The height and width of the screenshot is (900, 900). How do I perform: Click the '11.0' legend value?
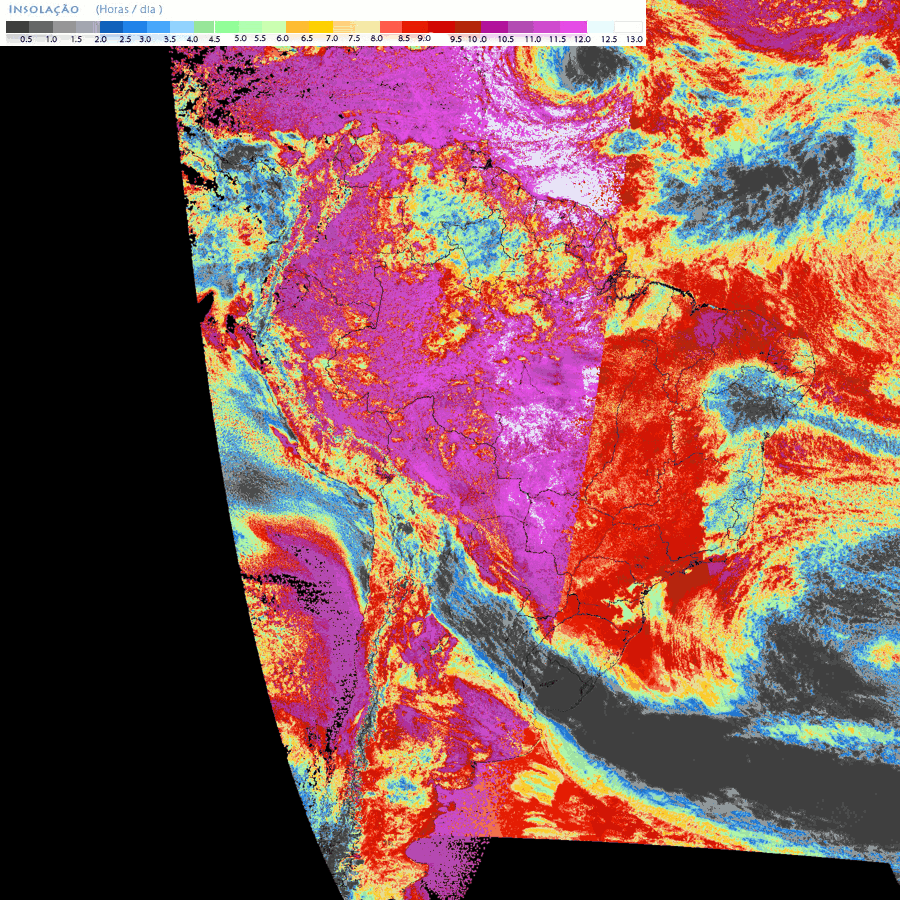coord(533,39)
